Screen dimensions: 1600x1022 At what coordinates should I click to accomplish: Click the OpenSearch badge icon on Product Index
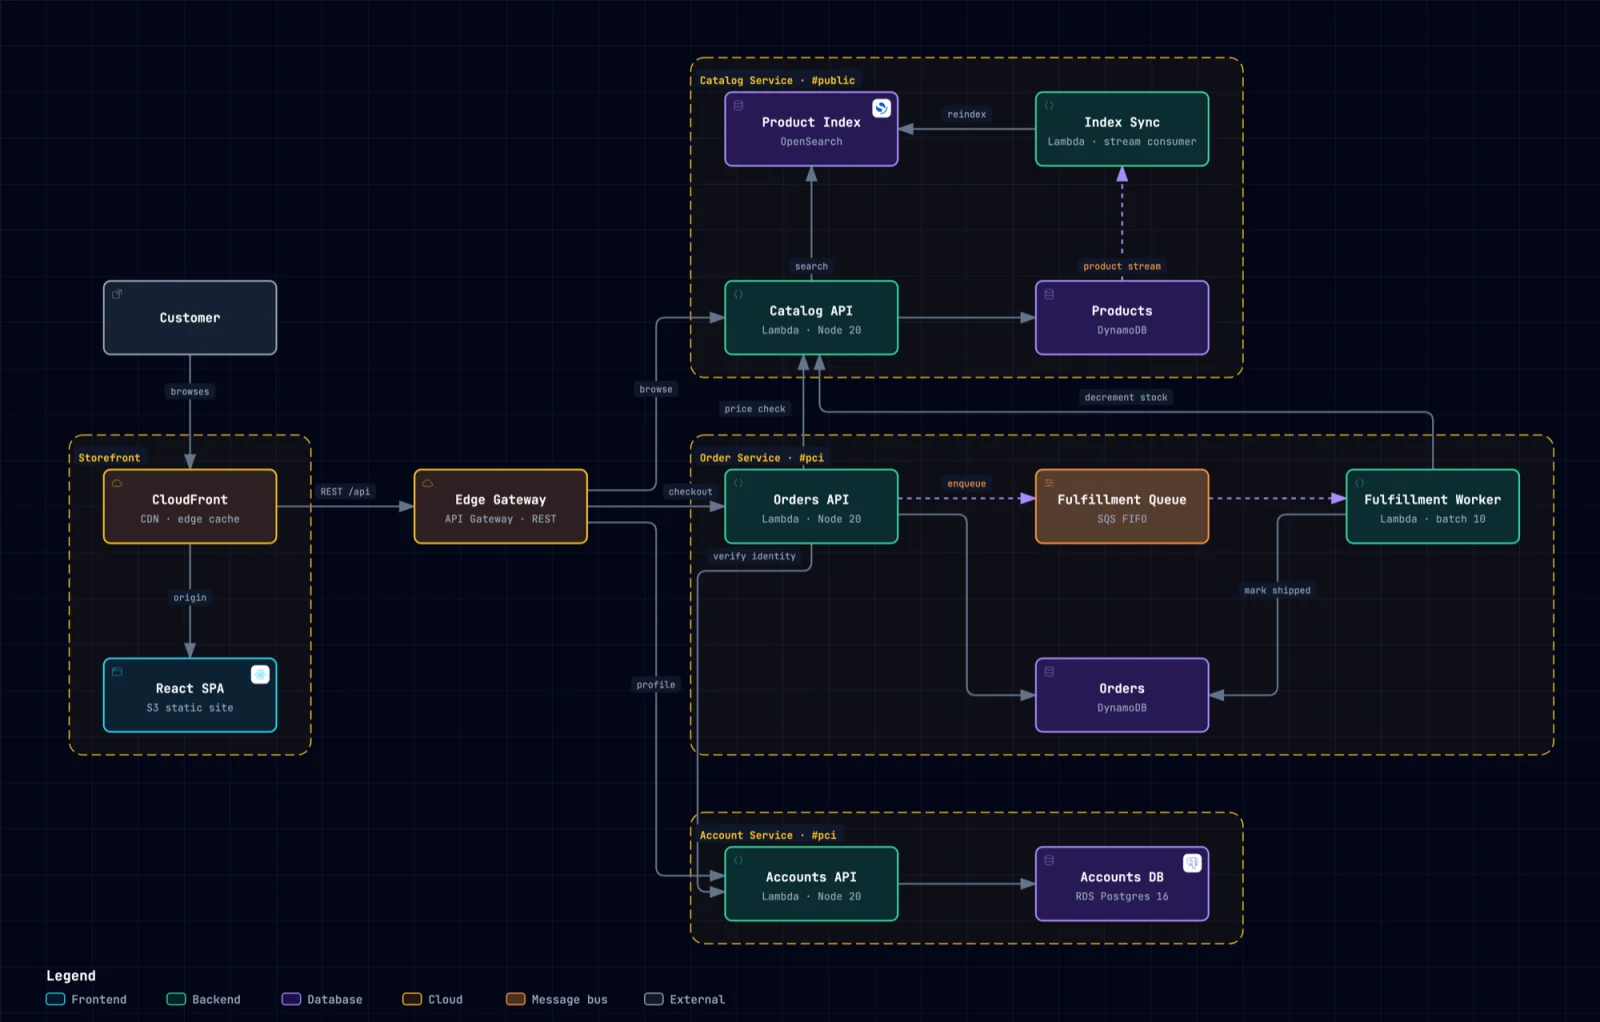(x=881, y=108)
